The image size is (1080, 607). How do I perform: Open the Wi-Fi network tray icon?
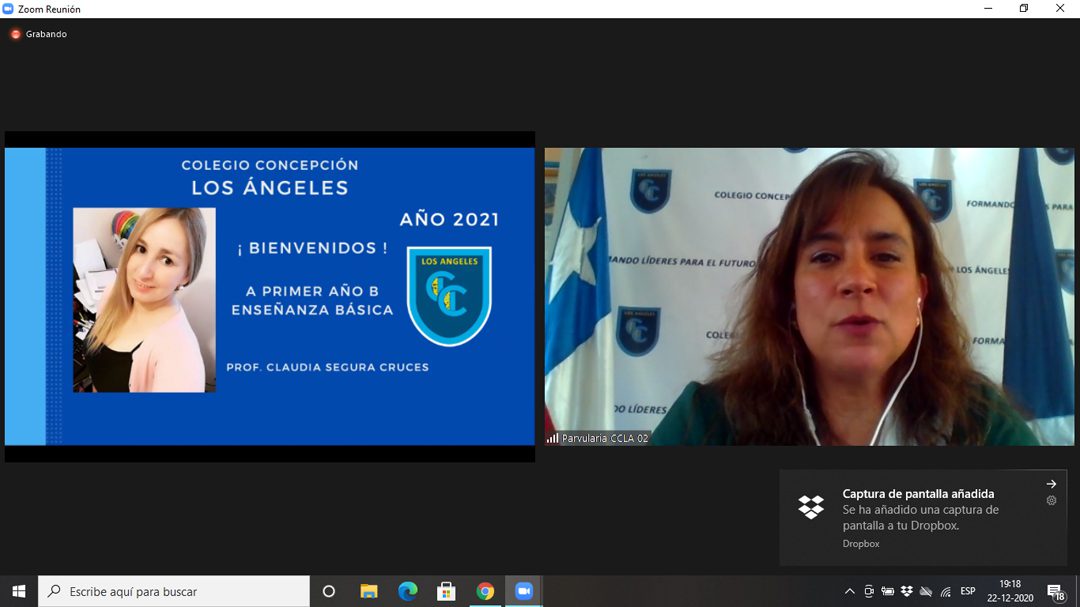point(945,591)
